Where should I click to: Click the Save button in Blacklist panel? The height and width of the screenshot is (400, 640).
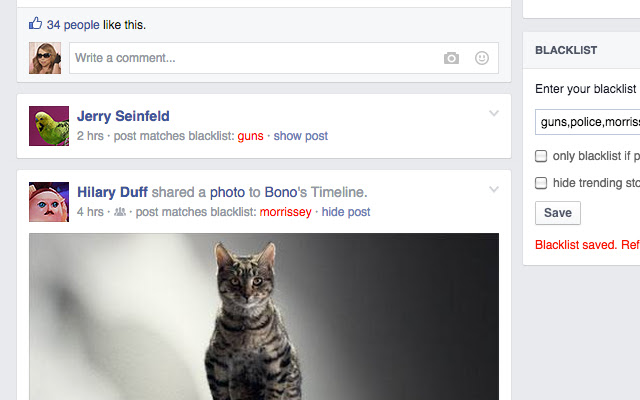coord(558,213)
